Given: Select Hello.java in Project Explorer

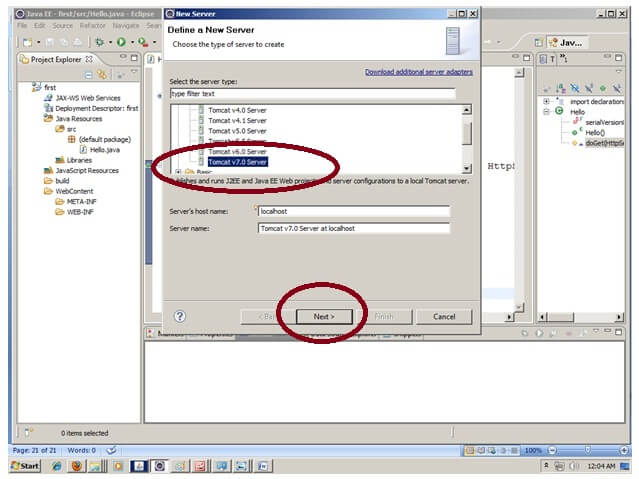Looking at the screenshot, I should click(x=105, y=150).
